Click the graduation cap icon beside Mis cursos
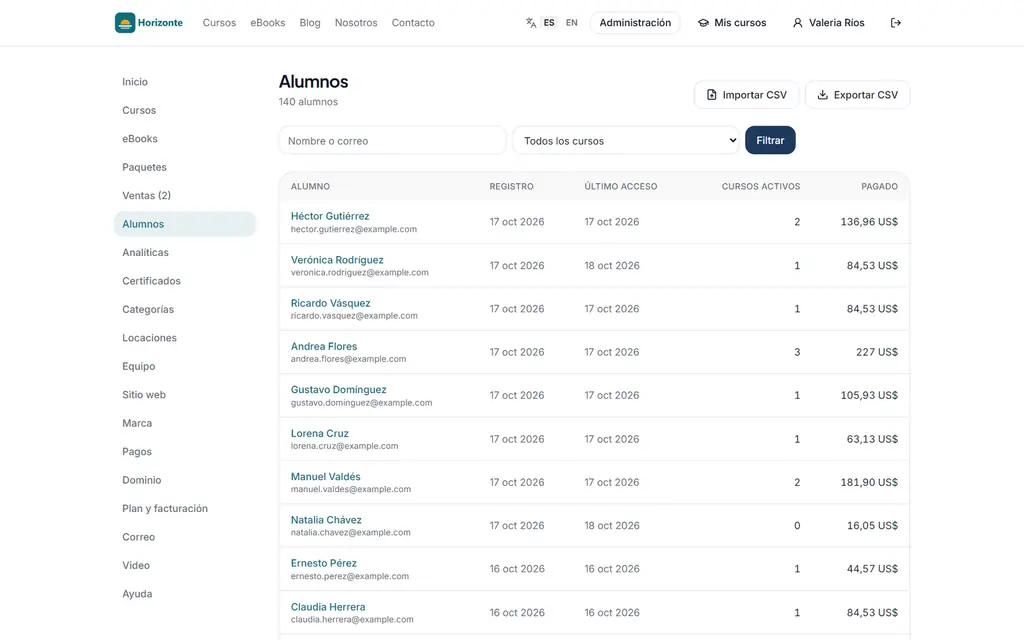This screenshot has height=640, width=1024. 703,23
